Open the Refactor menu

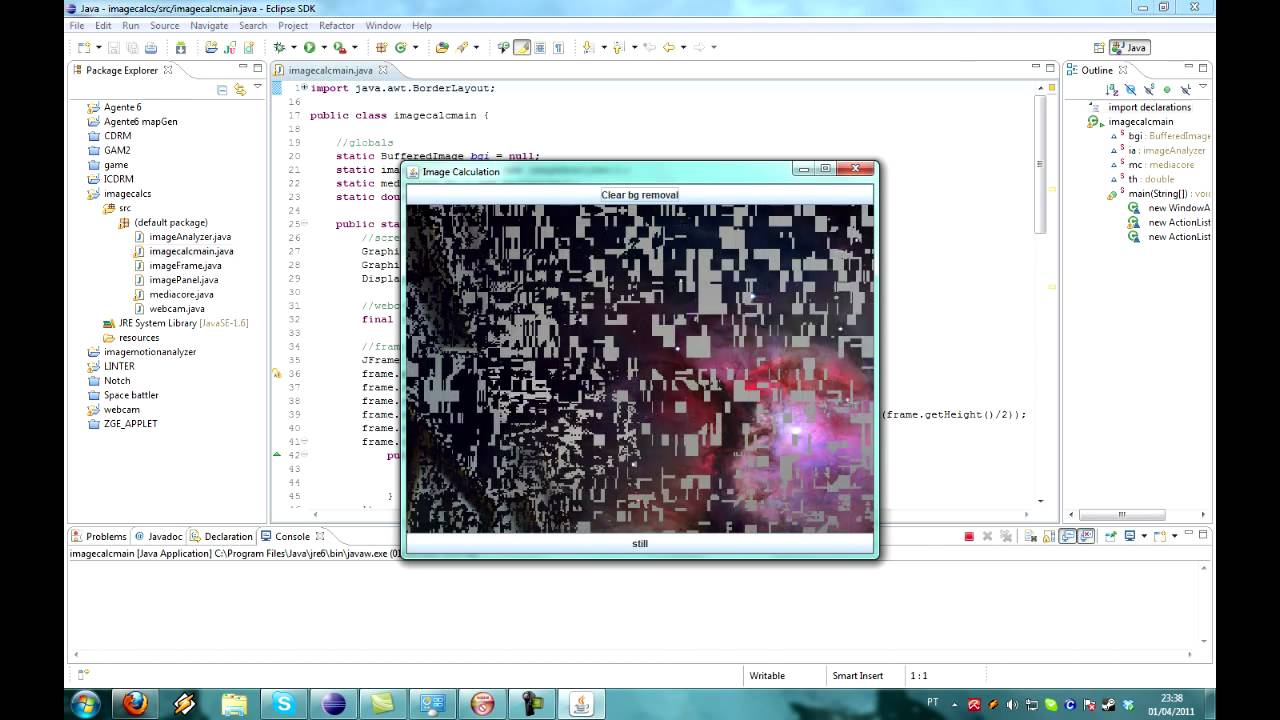tap(337, 25)
